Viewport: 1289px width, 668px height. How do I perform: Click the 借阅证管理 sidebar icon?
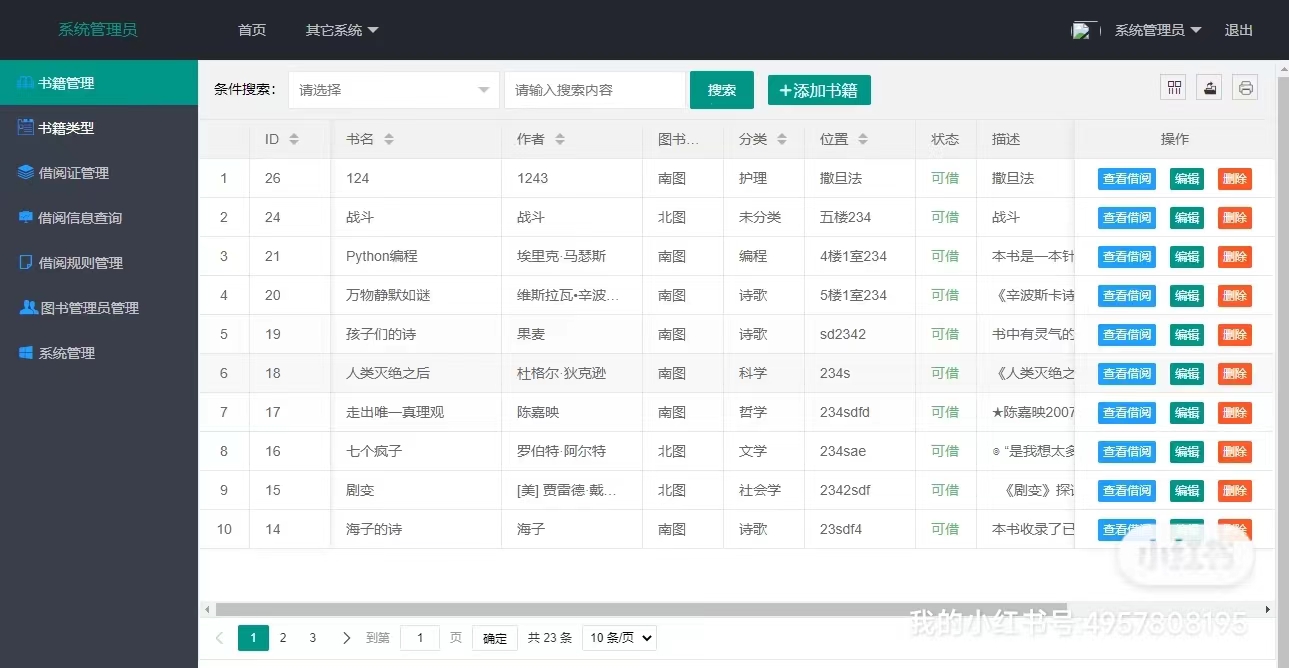[26, 172]
